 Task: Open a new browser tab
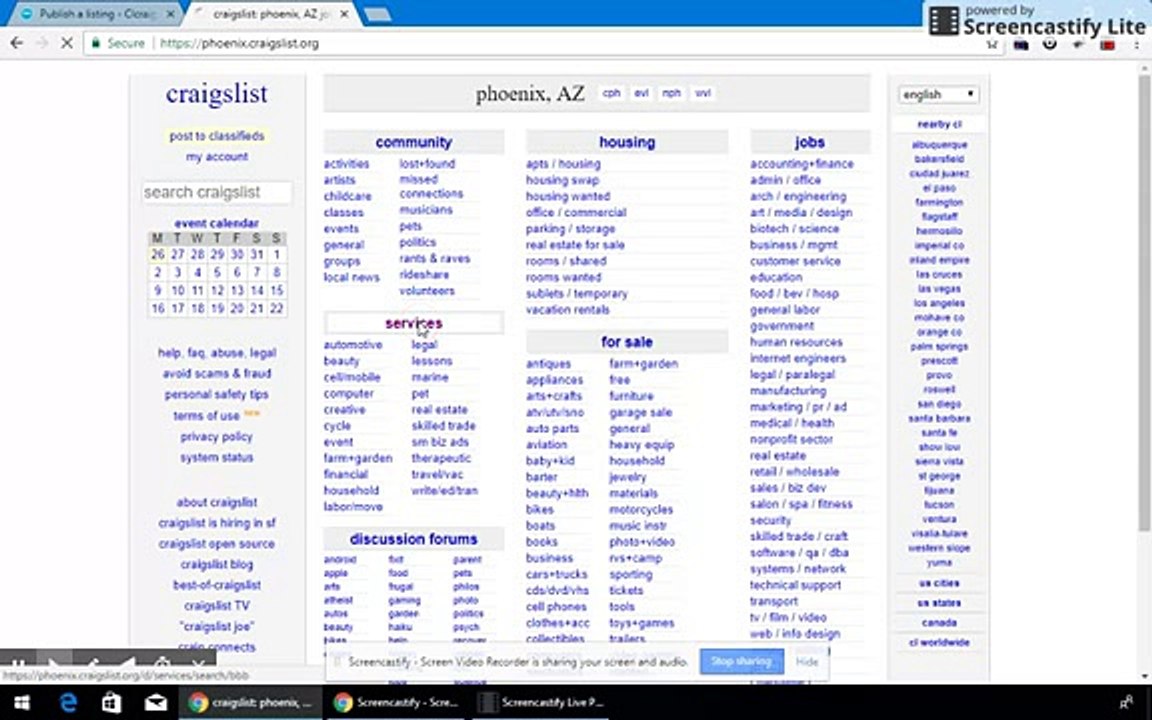[377, 14]
